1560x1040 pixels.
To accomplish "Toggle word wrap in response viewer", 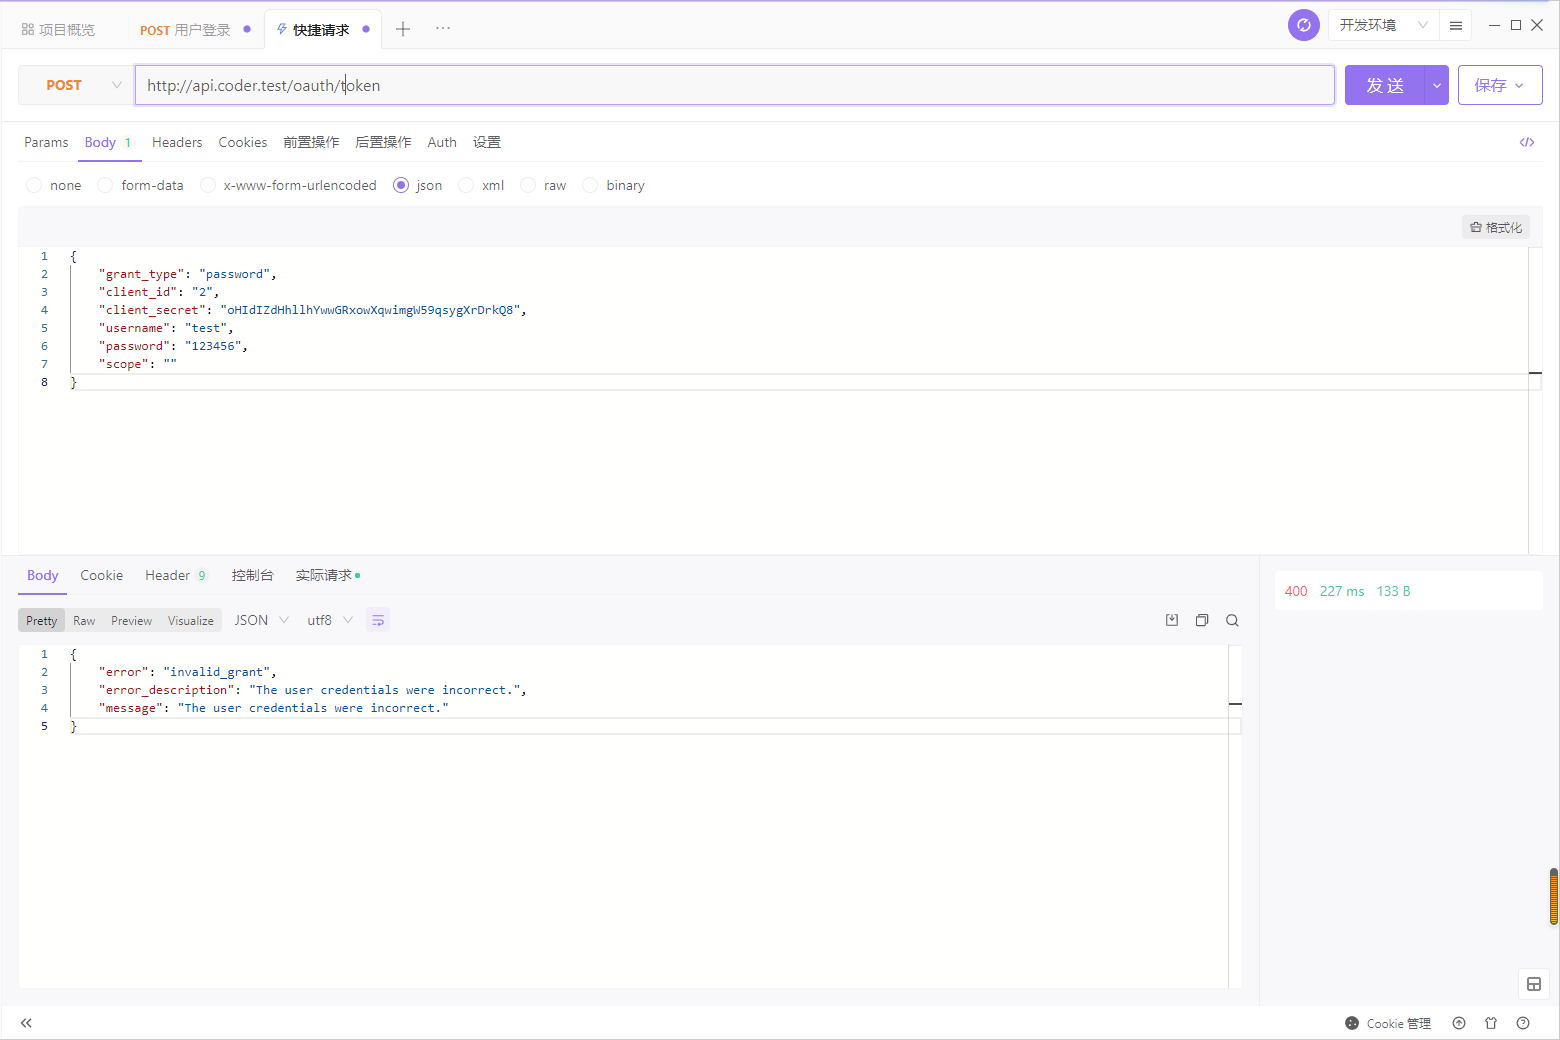I will (378, 620).
